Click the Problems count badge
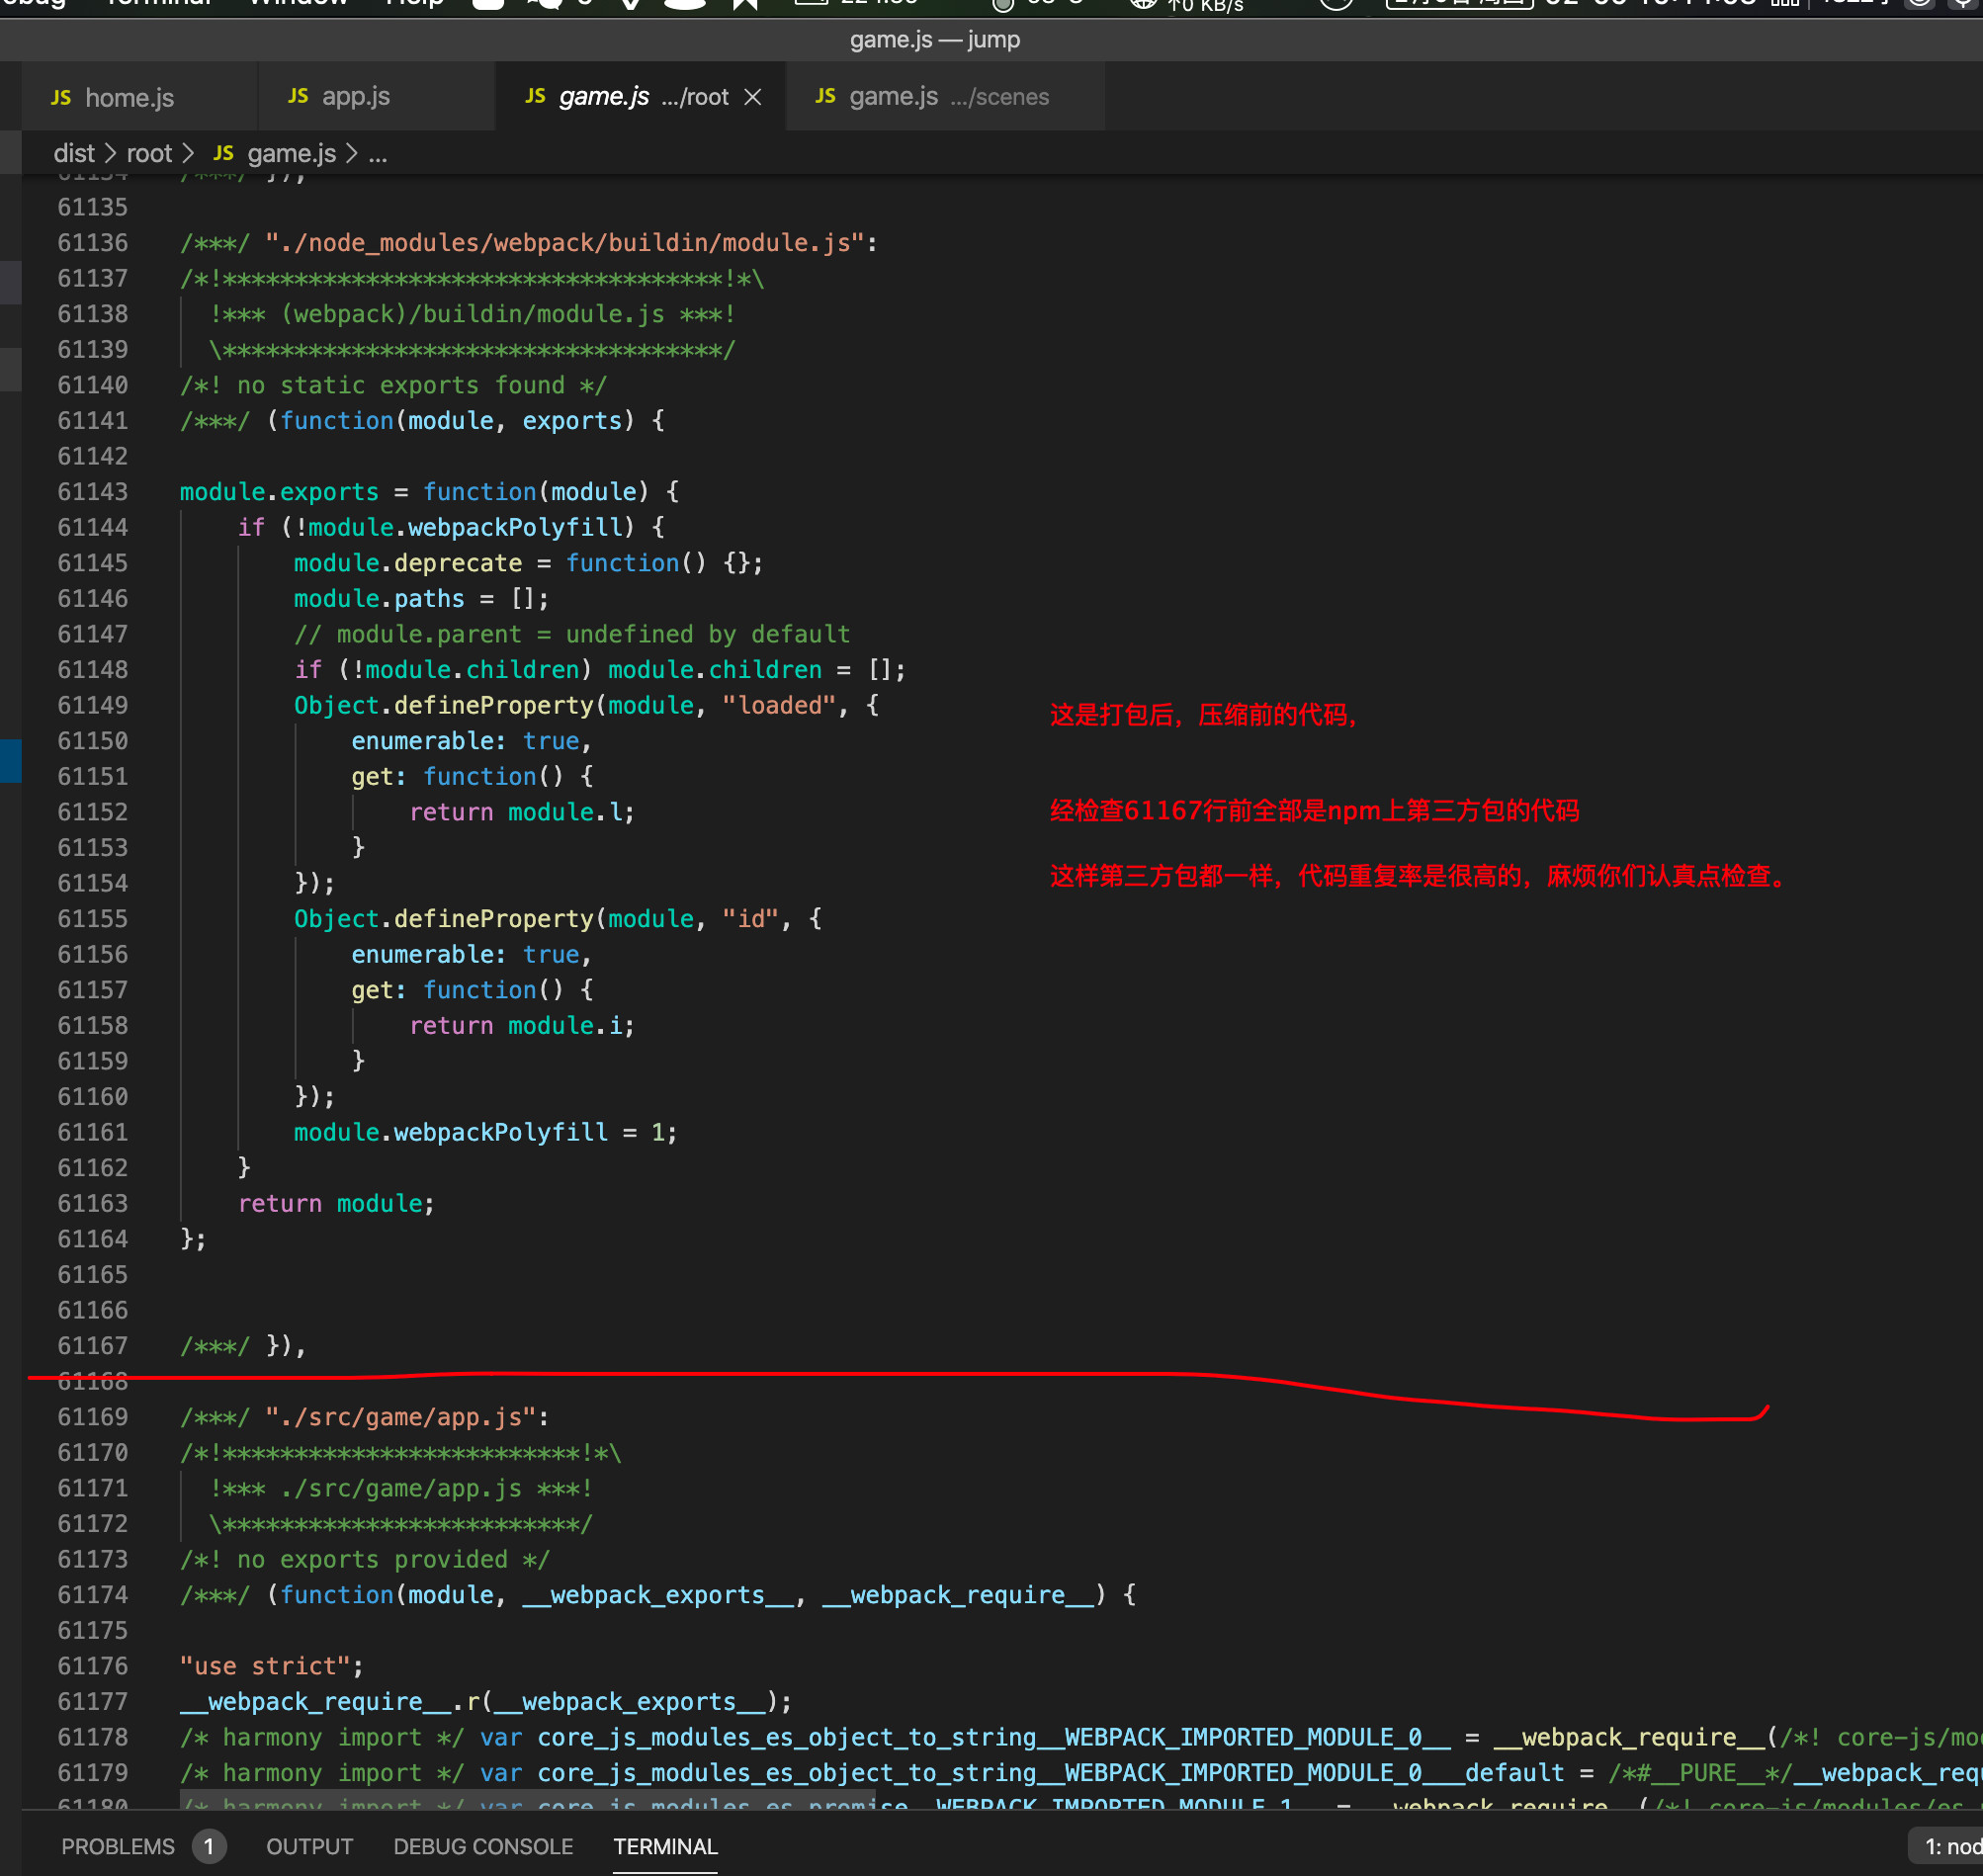 209,1846
